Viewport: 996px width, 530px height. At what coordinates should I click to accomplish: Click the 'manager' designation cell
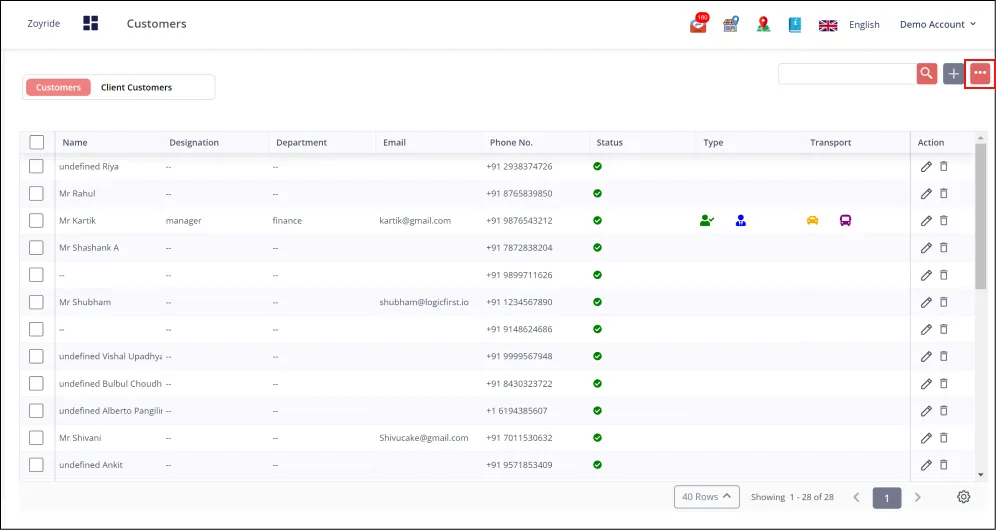[184, 221]
